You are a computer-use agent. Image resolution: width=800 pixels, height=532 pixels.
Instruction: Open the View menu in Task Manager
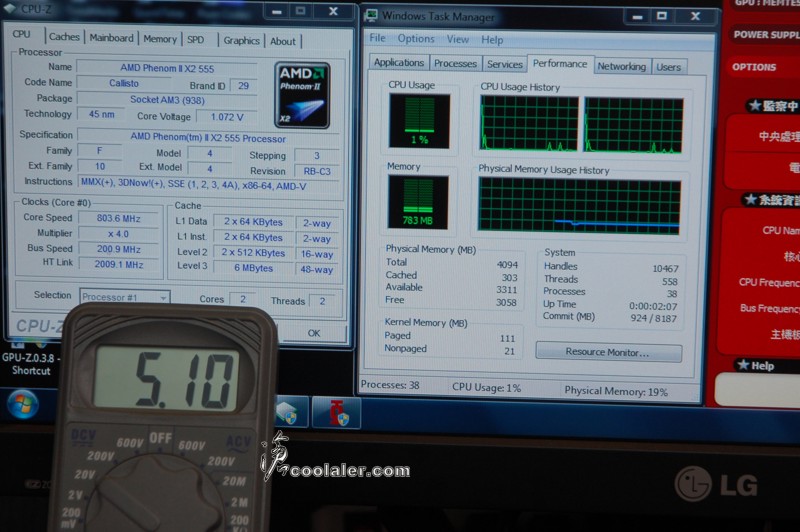coord(458,39)
